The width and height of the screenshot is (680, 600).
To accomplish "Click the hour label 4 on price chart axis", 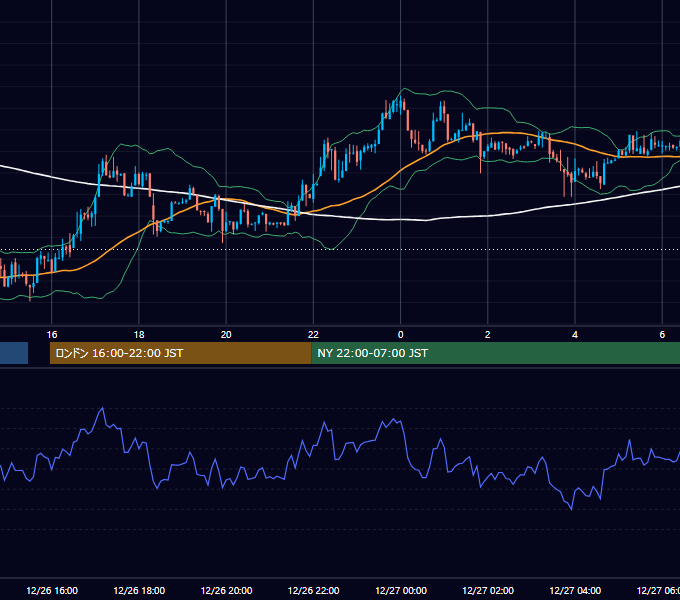I will coord(575,335).
